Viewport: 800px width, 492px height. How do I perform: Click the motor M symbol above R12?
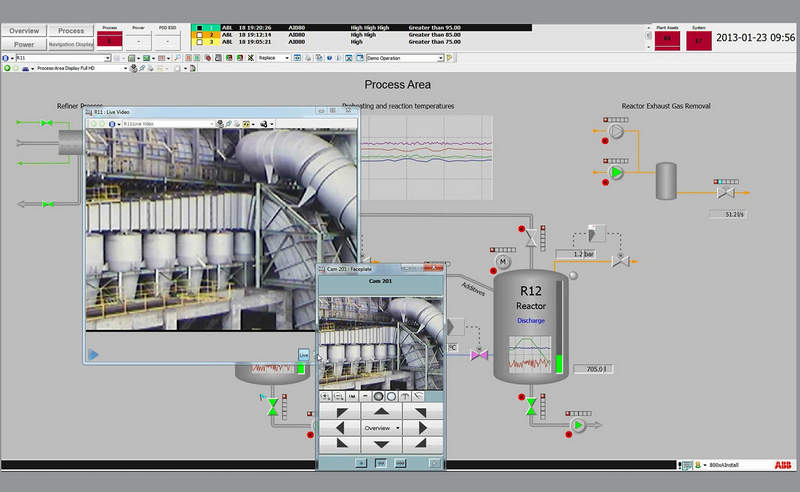(x=503, y=262)
